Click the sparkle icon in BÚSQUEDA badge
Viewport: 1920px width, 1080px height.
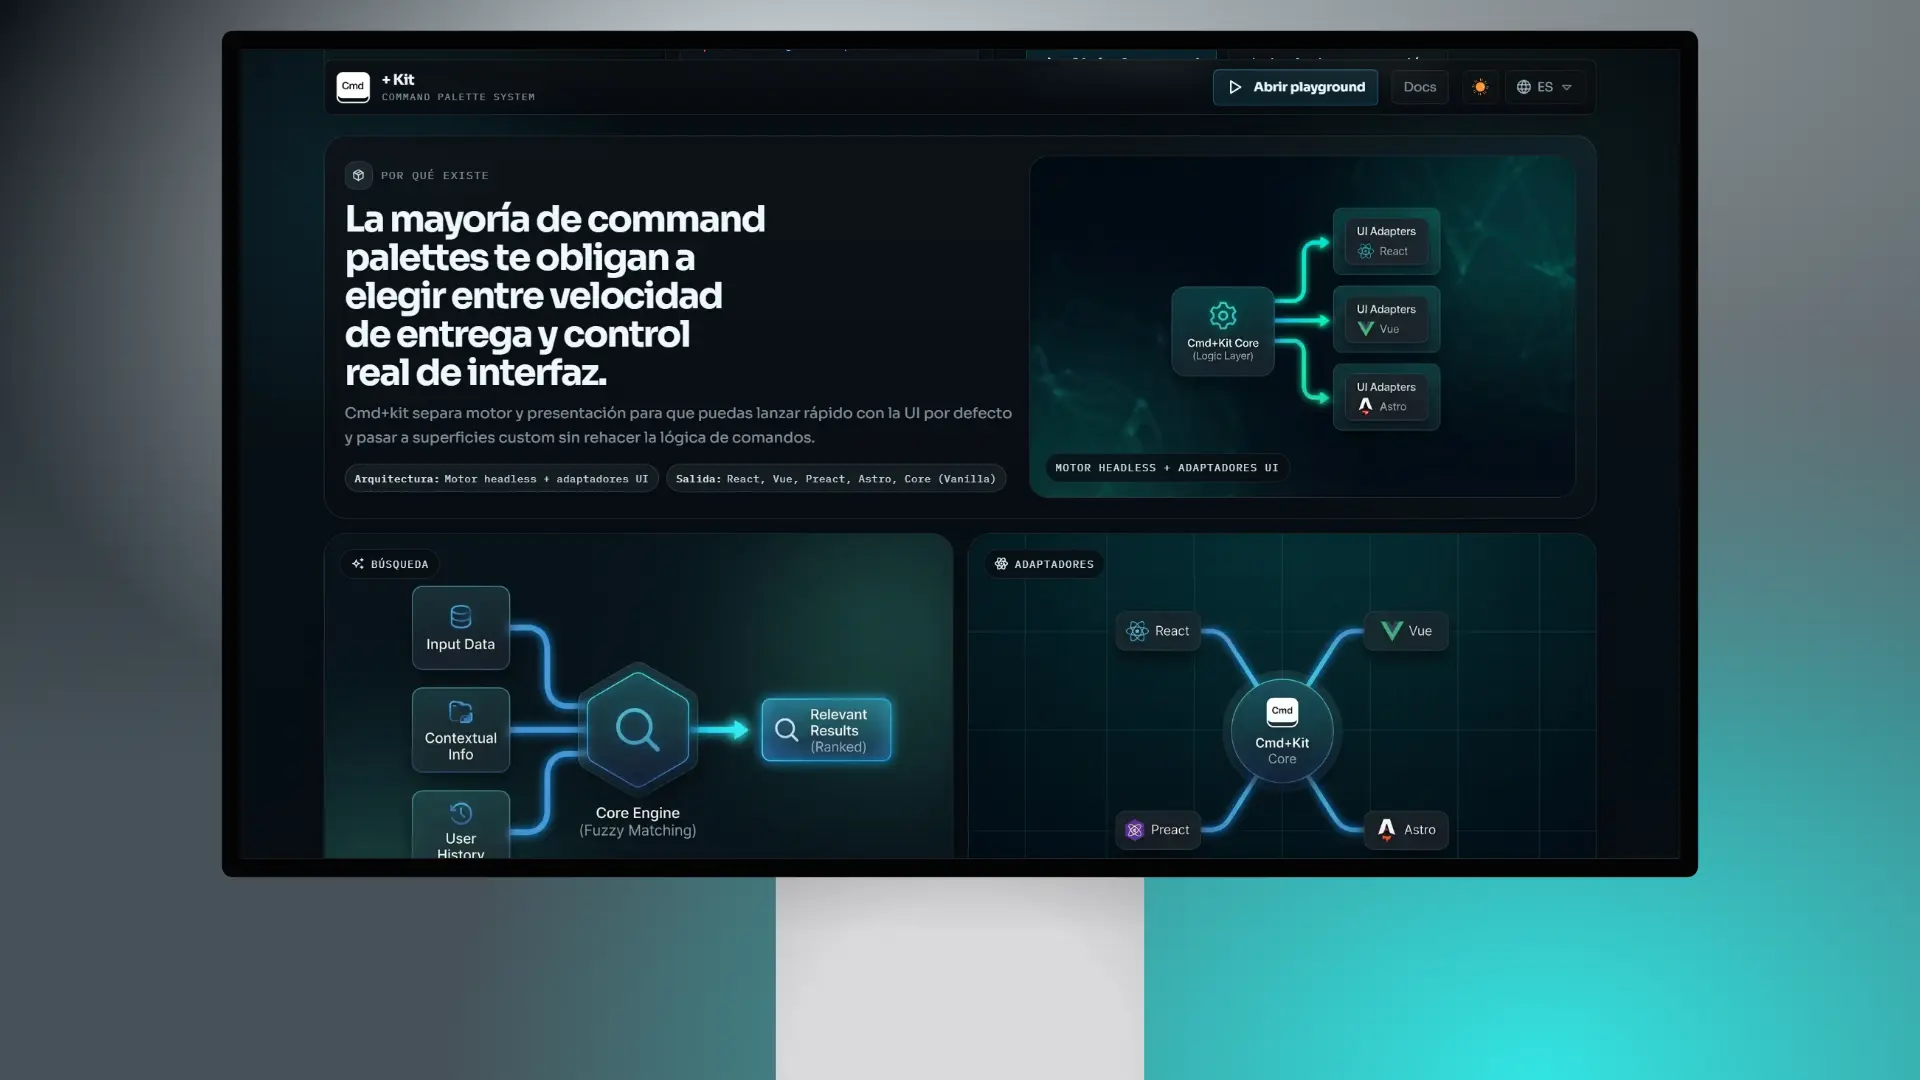[x=358, y=564]
